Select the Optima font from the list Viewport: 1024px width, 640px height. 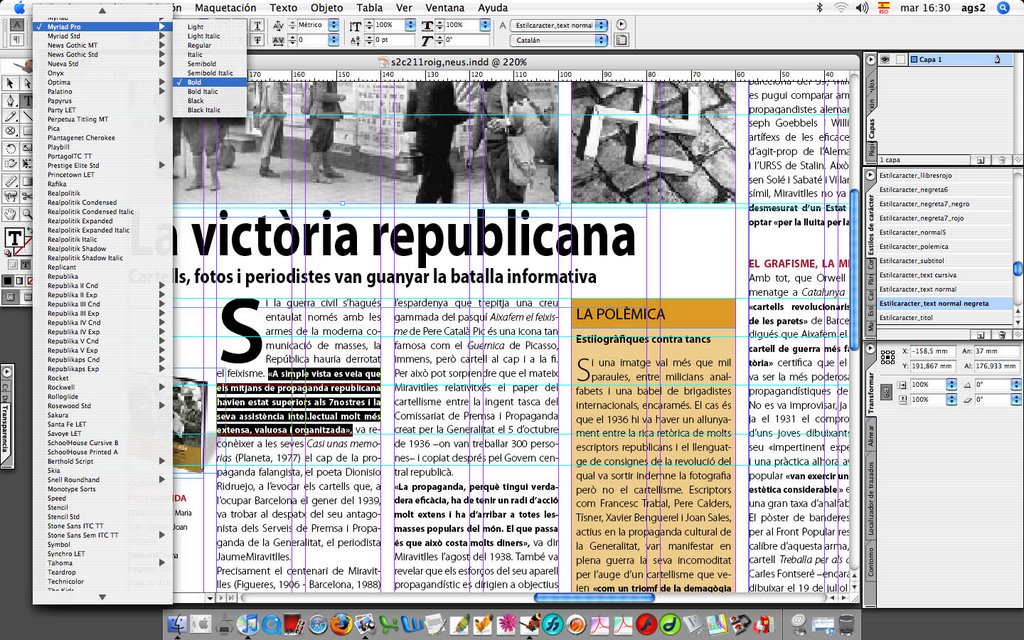103,82
